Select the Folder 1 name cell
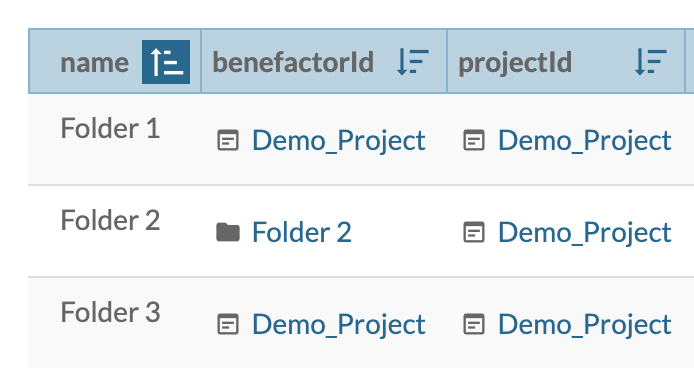Screen dimensions: 694x388 pyautogui.click(x=110, y=128)
